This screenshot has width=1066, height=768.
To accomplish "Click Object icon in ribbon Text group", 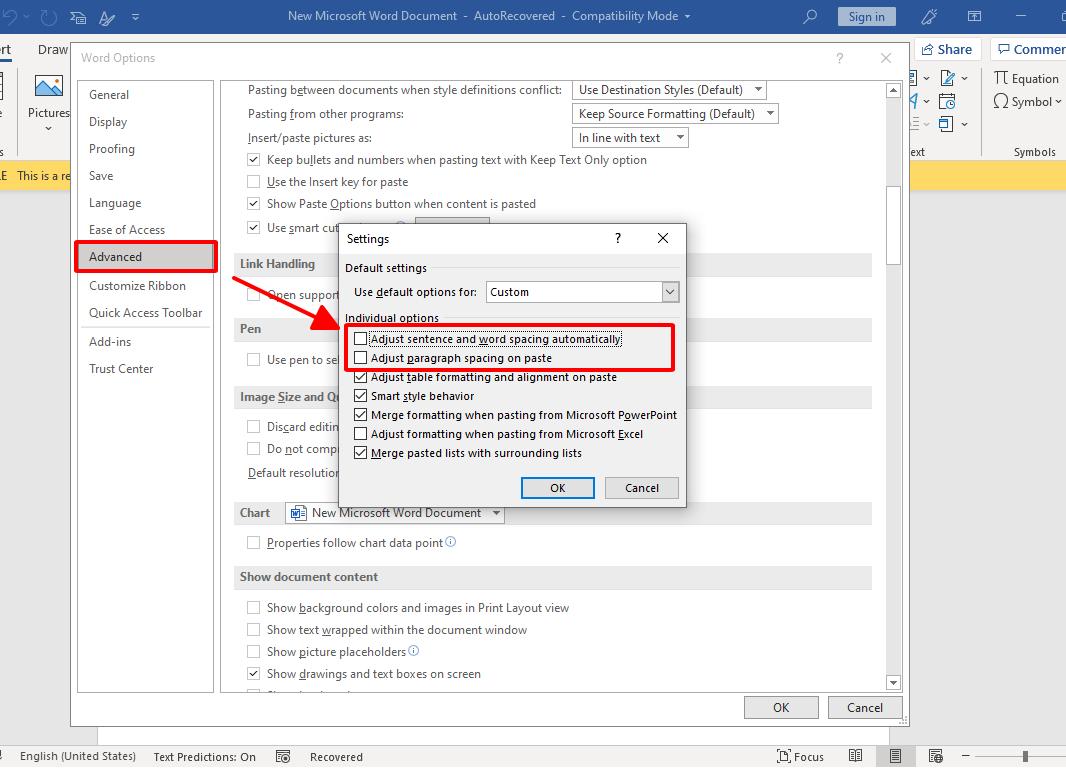I will (945, 124).
